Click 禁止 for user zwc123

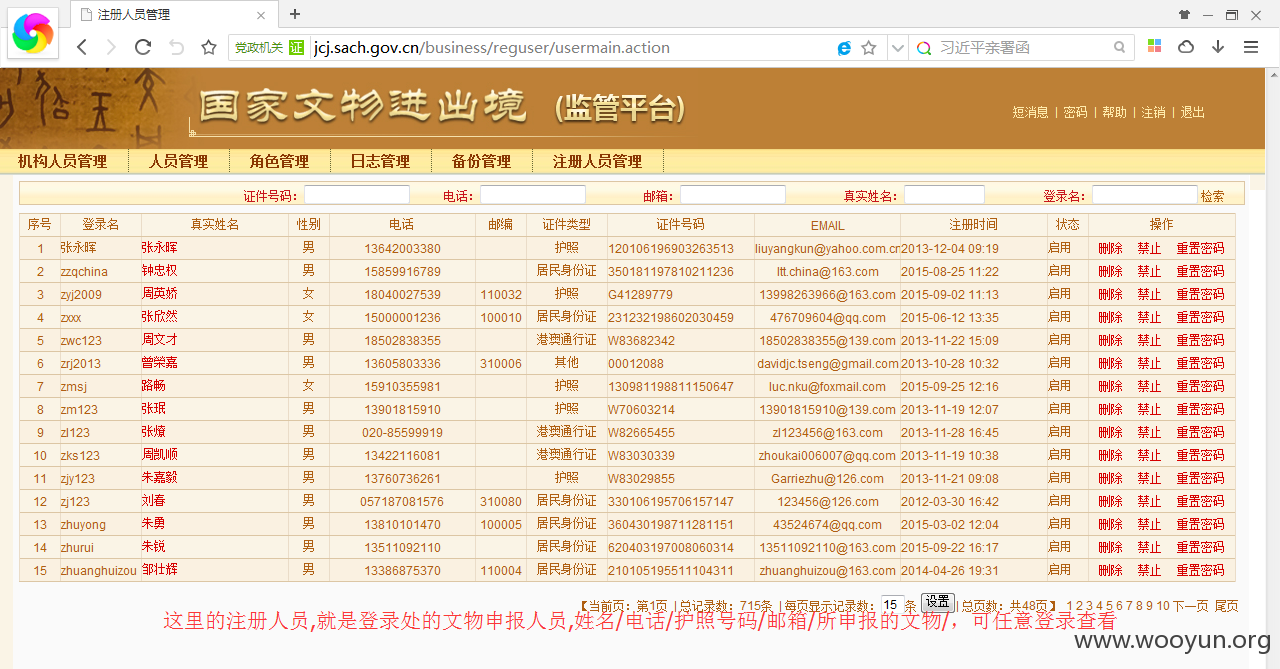(x=1149, y=340)
